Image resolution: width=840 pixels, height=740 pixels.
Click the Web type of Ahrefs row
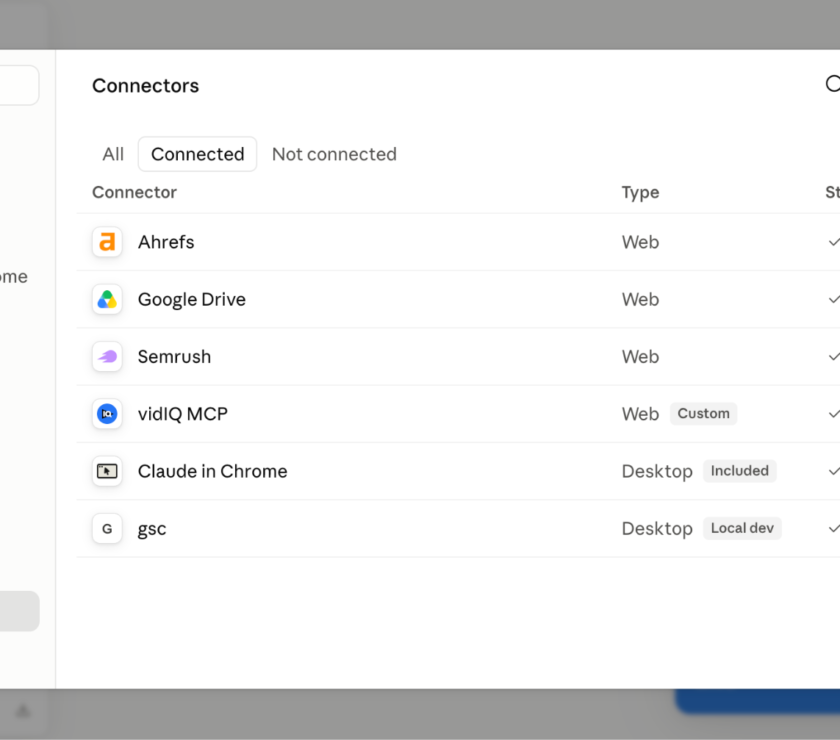(640, 242)
